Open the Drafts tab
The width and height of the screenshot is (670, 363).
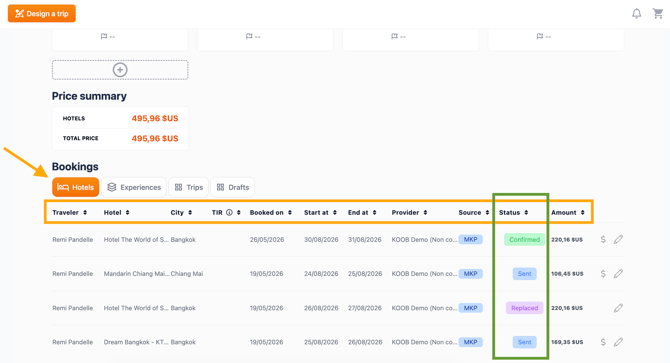232,187
